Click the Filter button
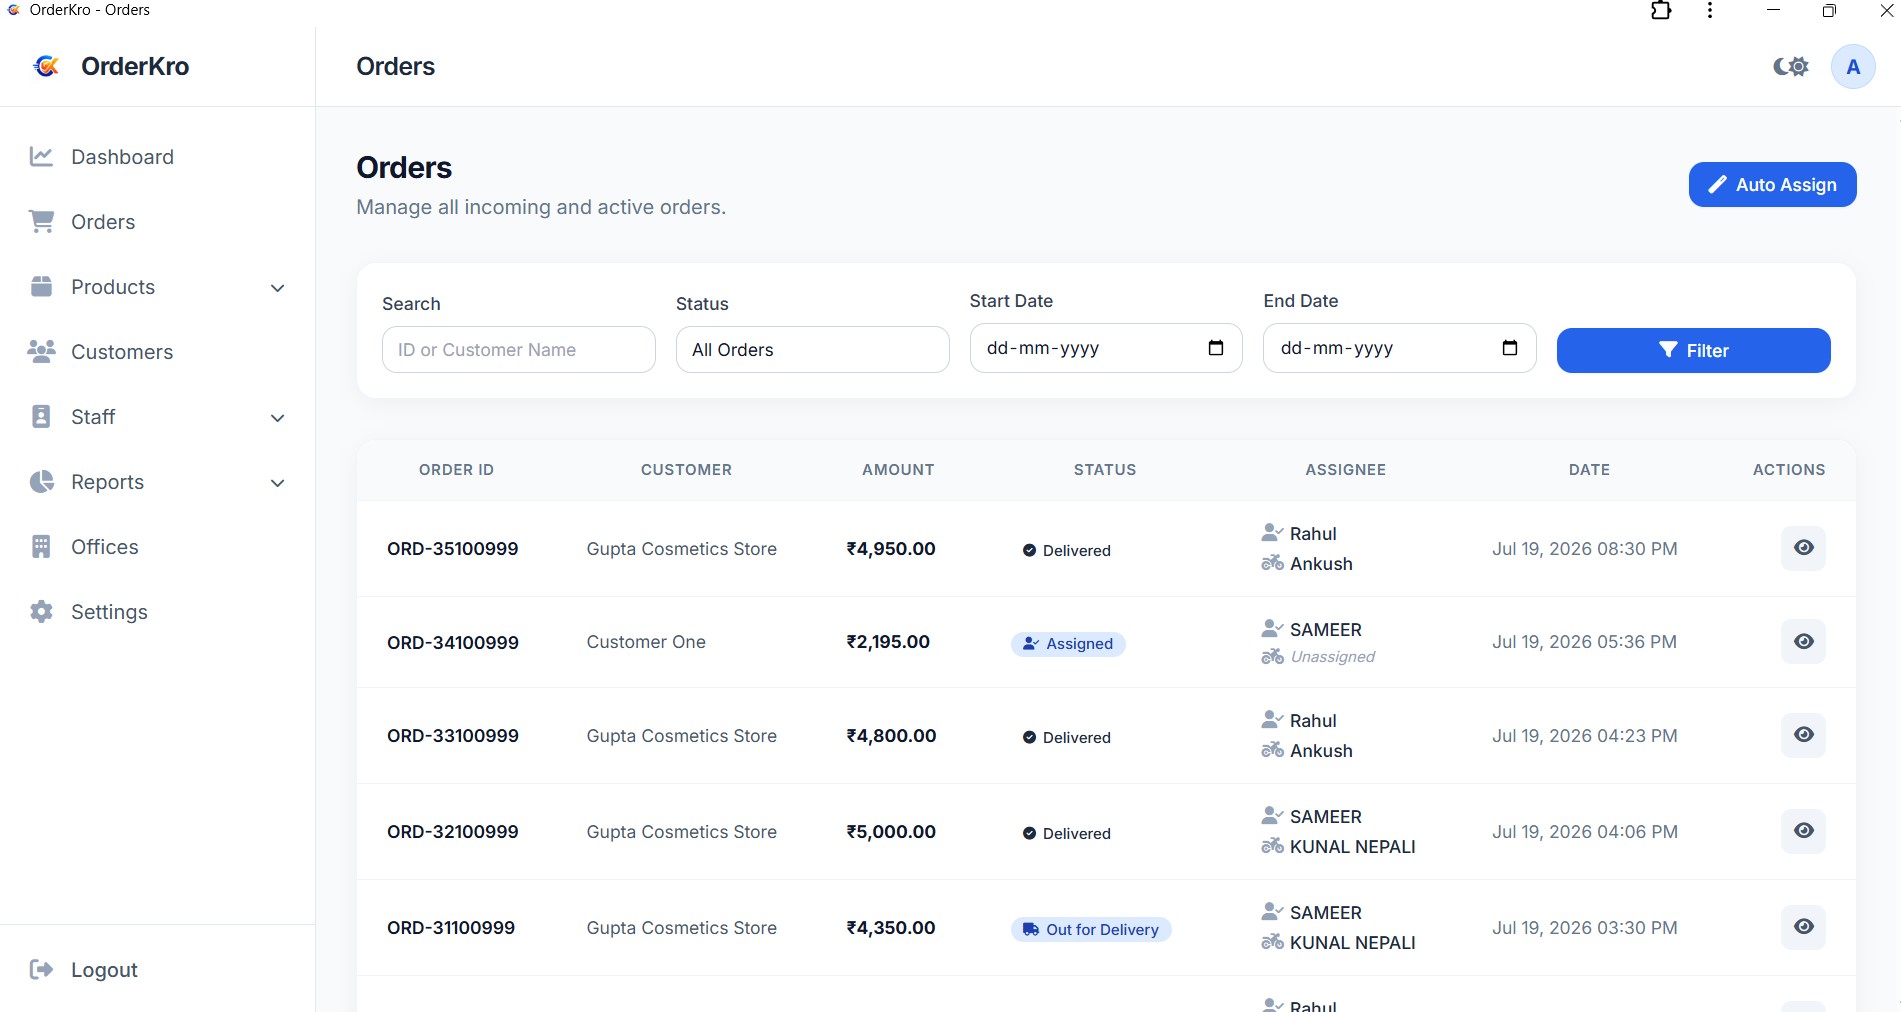Screen dimensions: 1901x1012 pyautogui.click(x=1693, y=351)
